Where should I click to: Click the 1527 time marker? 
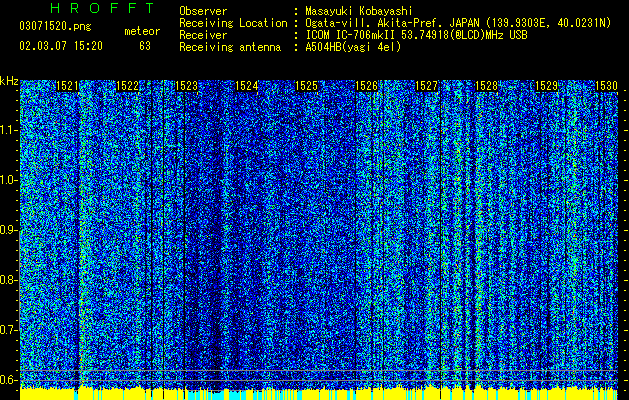426,86
